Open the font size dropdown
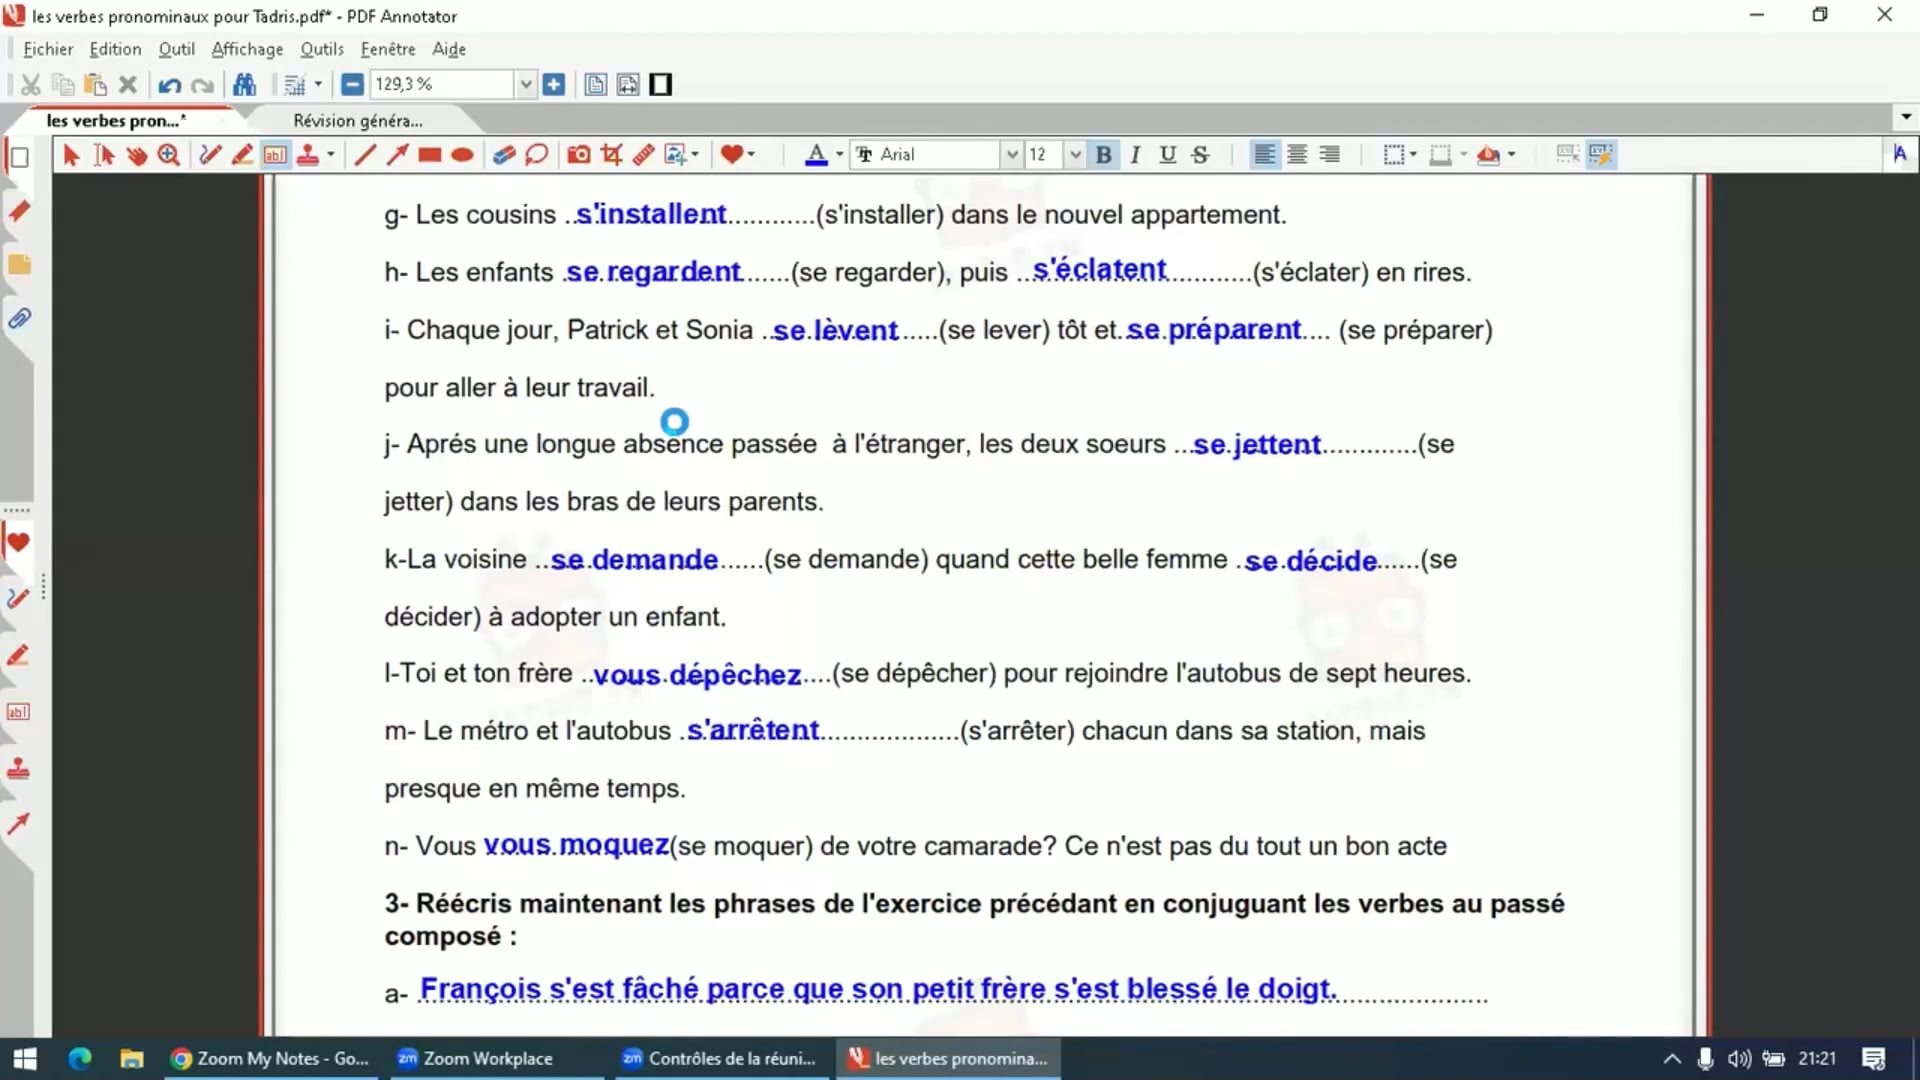Screen dimensions: 1920x1080 1075,154
